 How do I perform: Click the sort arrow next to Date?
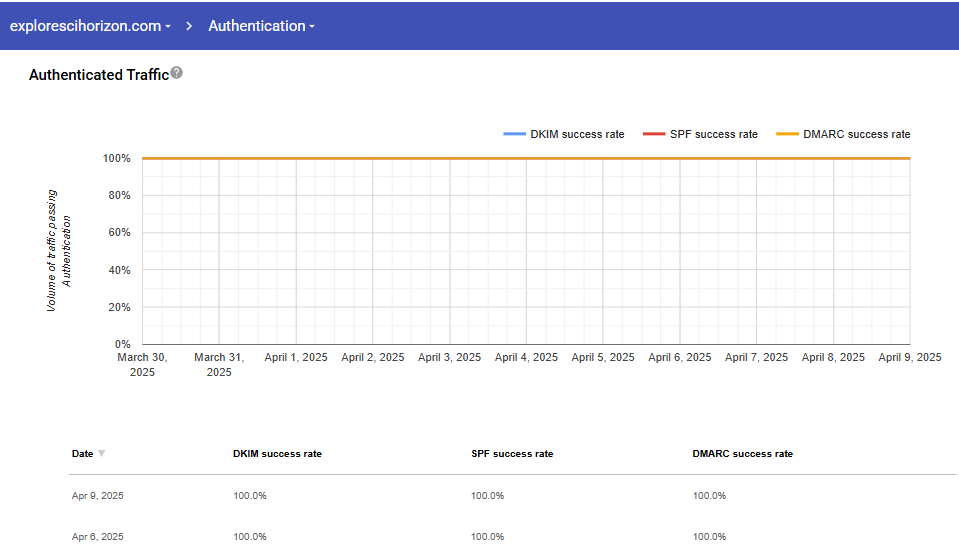(101, 454)
